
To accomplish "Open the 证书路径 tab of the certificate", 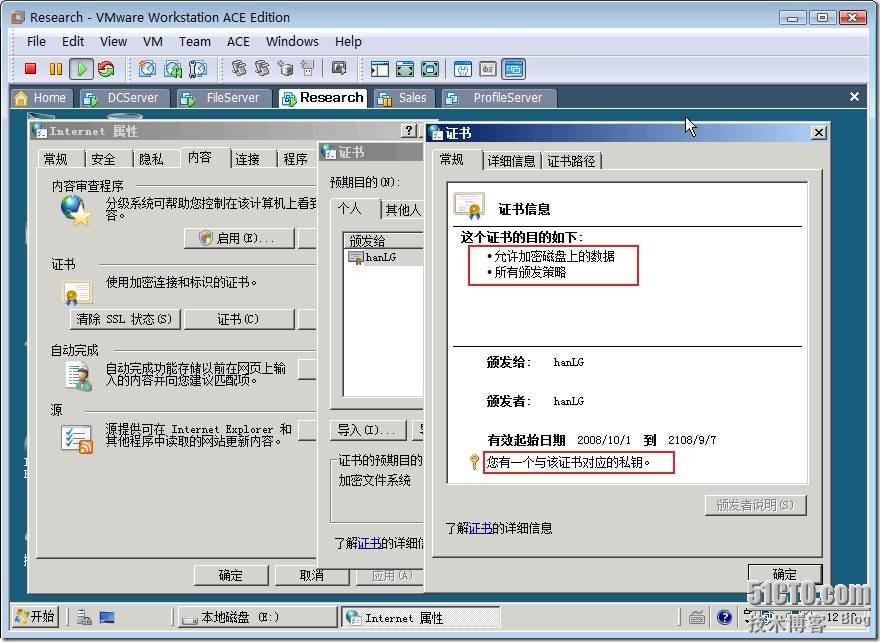I will click(571, 161).
